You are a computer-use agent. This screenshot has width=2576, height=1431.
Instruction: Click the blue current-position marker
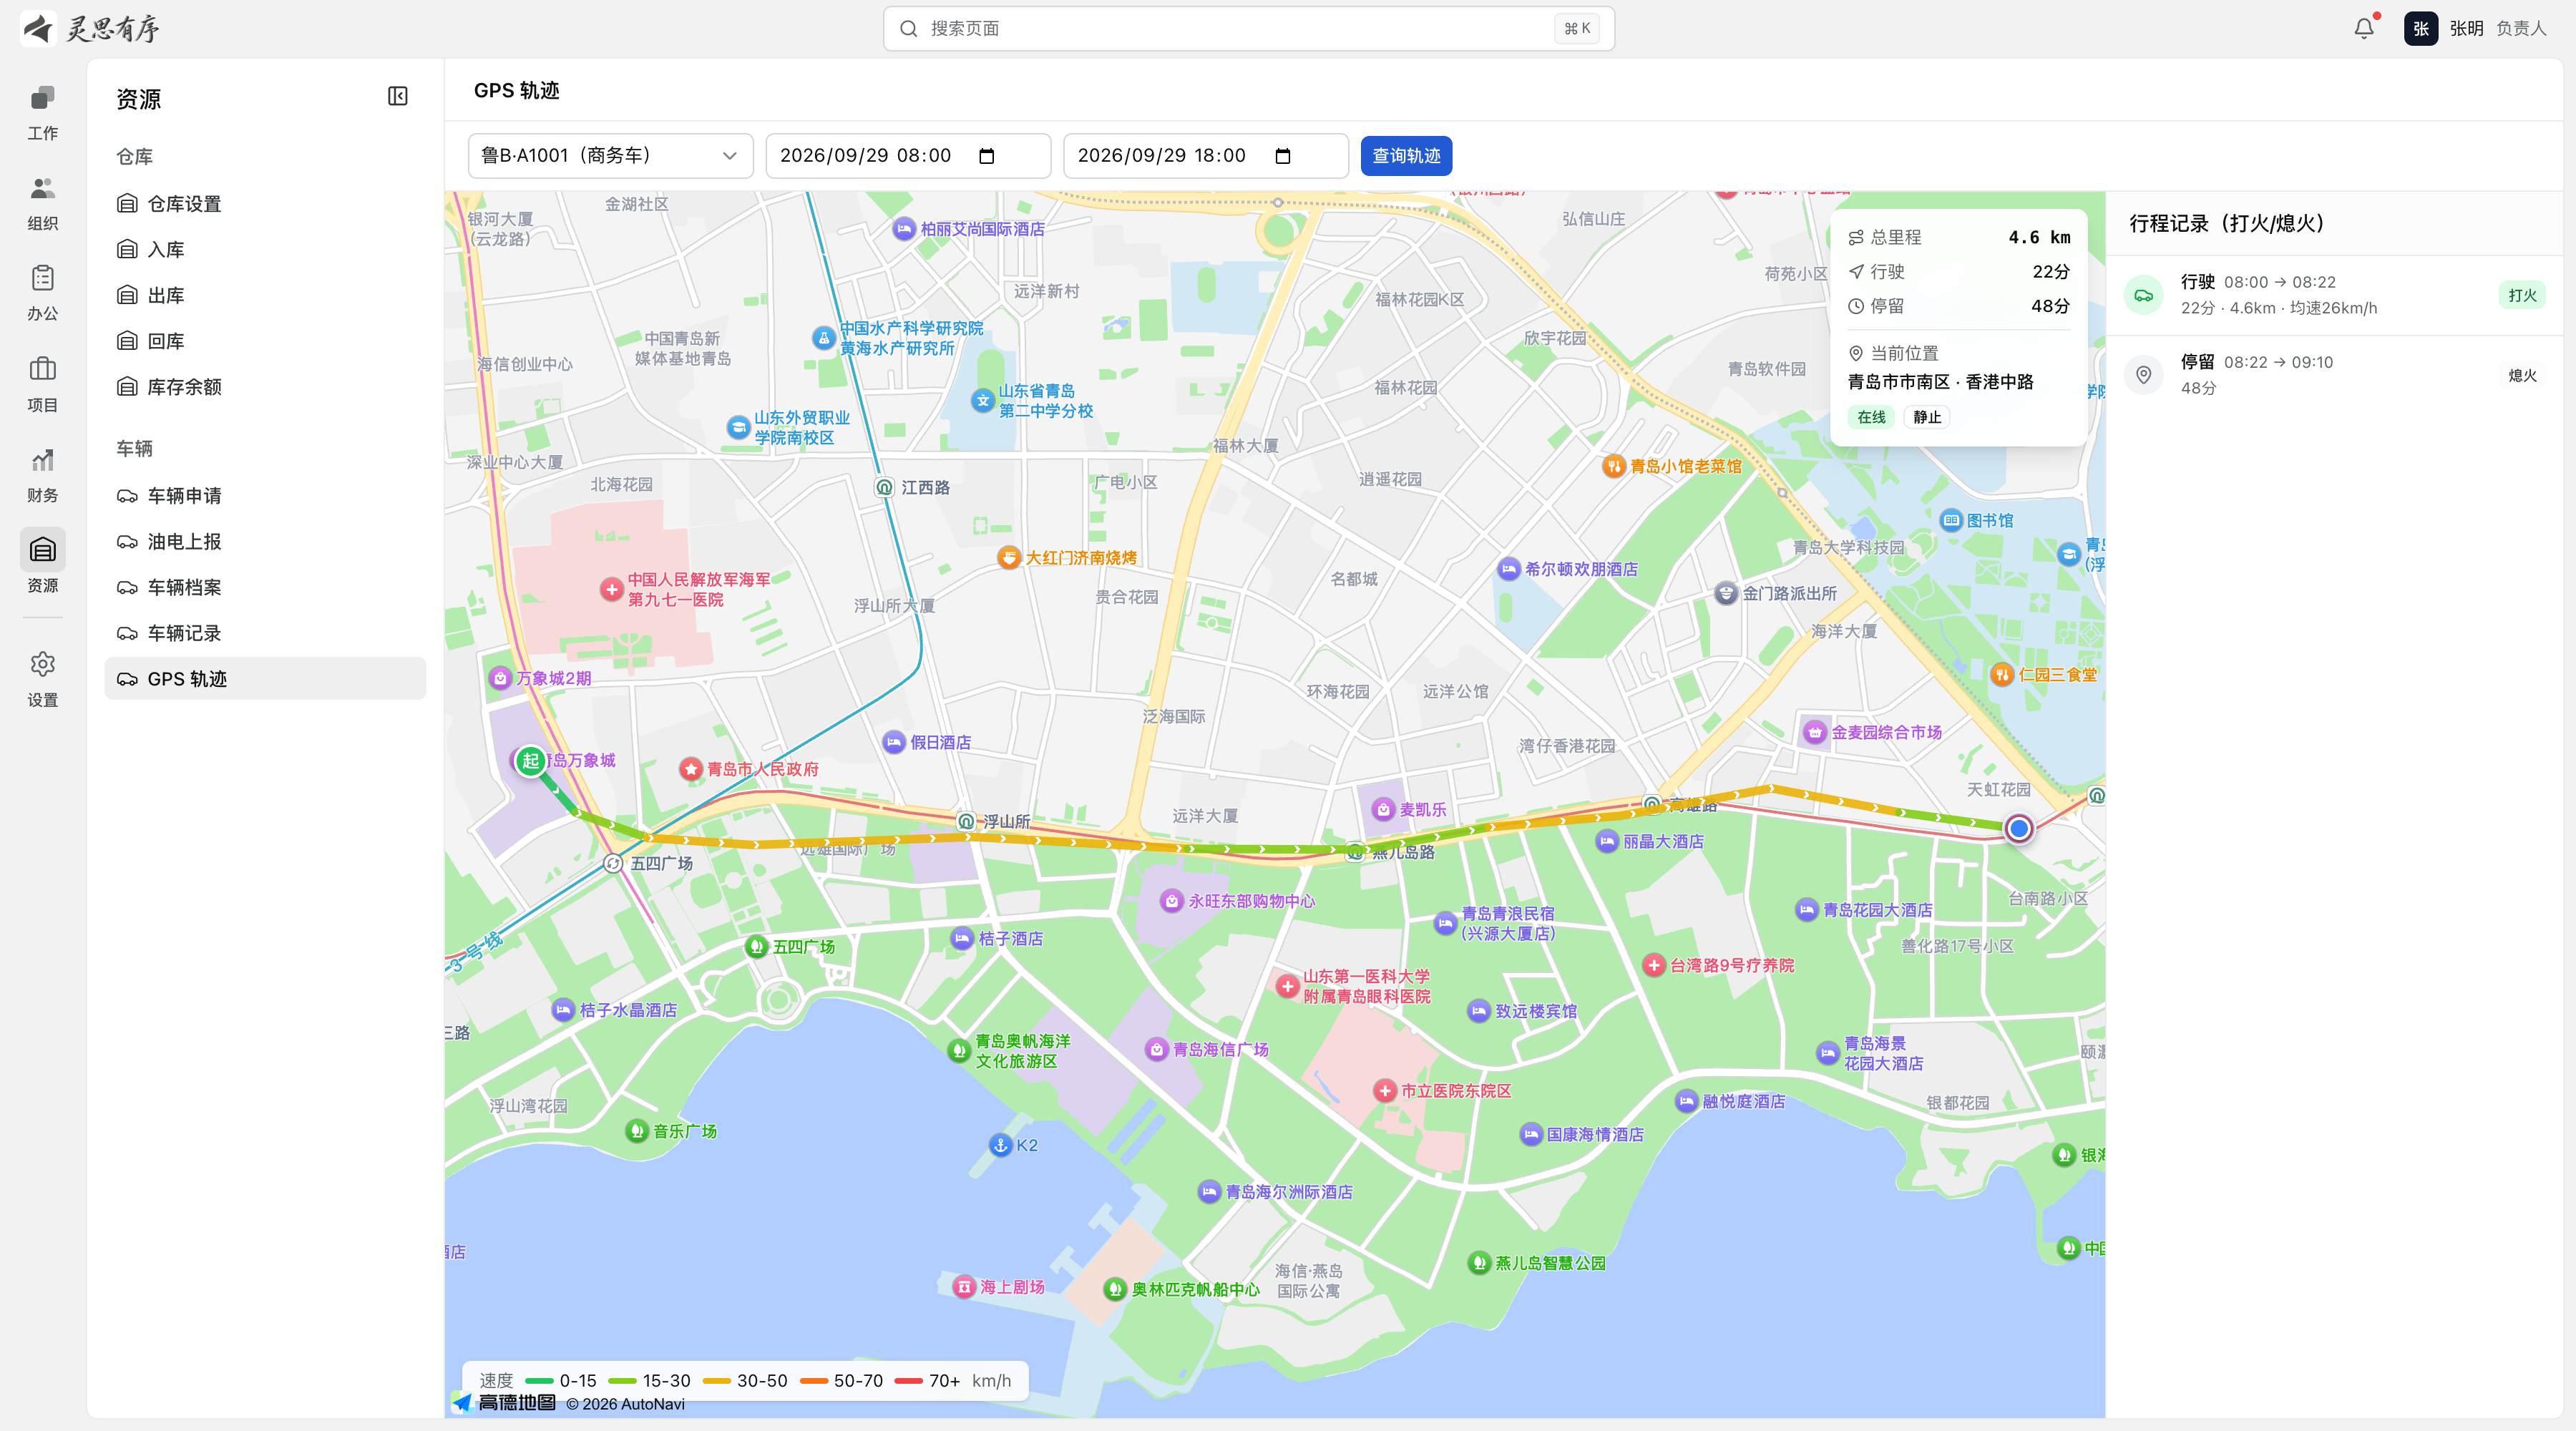[x=2018, y=828]
